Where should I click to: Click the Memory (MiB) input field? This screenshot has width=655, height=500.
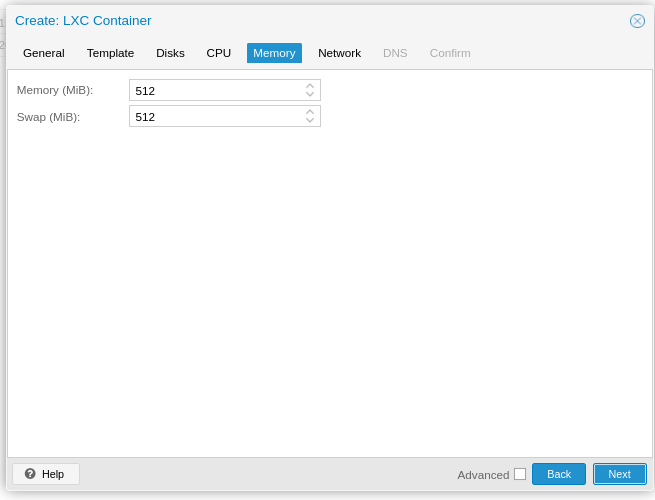[215, 91]
